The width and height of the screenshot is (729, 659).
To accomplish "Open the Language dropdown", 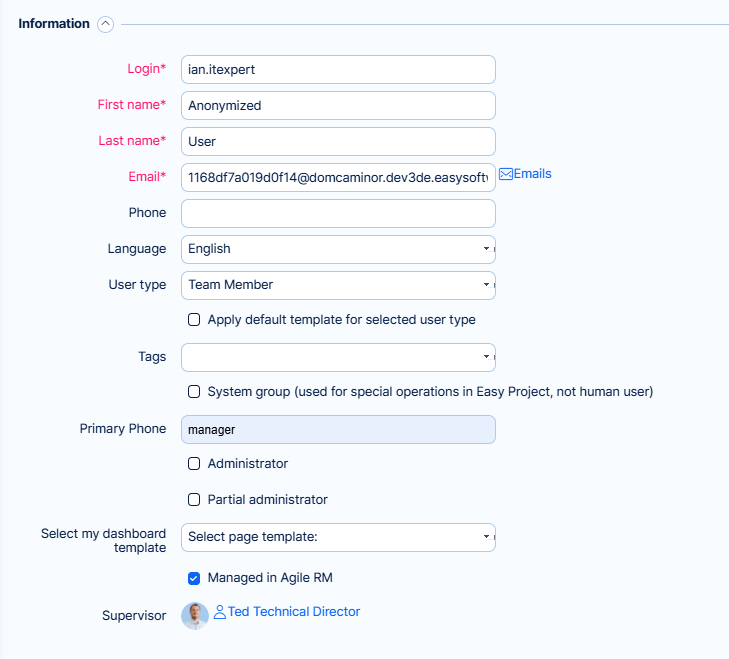I will pos(338,249).
